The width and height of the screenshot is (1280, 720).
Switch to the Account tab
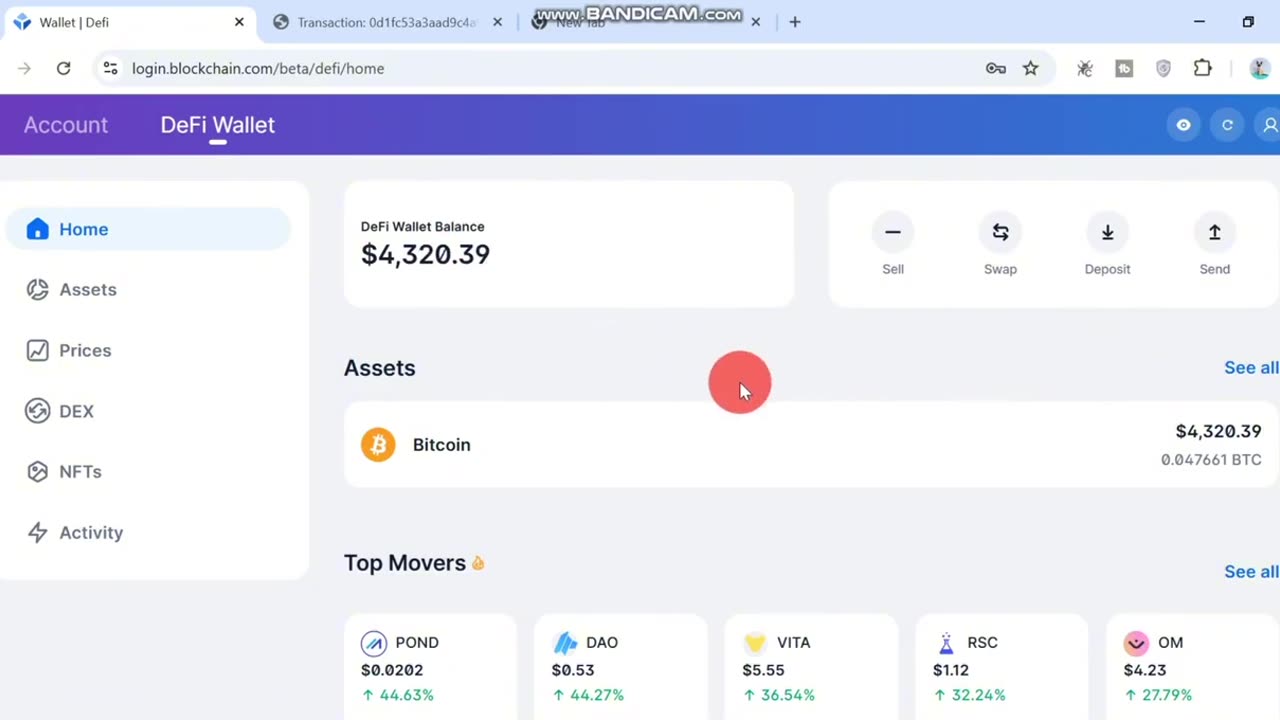coord(66,125)
